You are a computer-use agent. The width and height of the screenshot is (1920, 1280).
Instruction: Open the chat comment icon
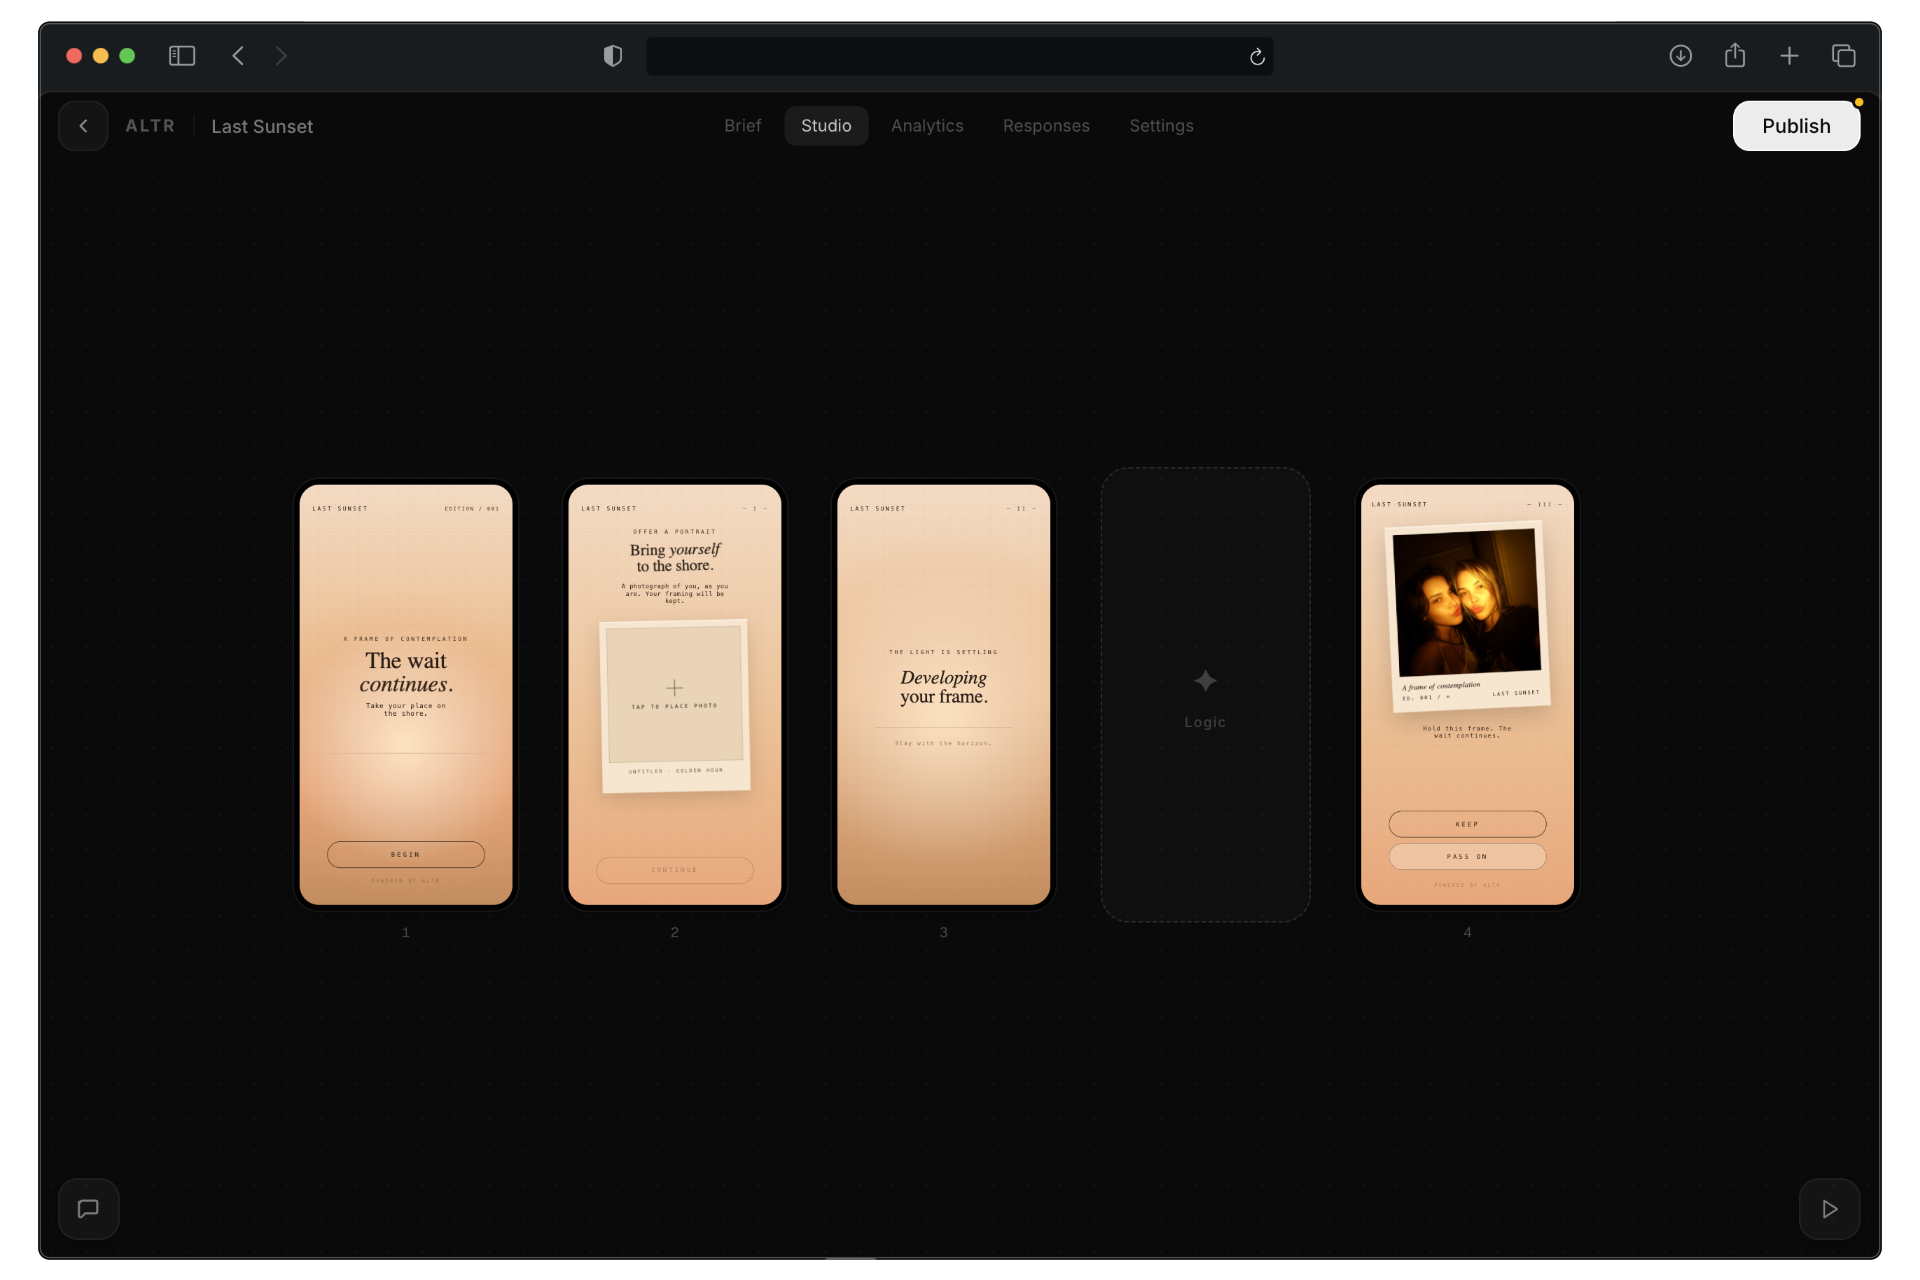pyautogui.click(x=89, y=1209)
